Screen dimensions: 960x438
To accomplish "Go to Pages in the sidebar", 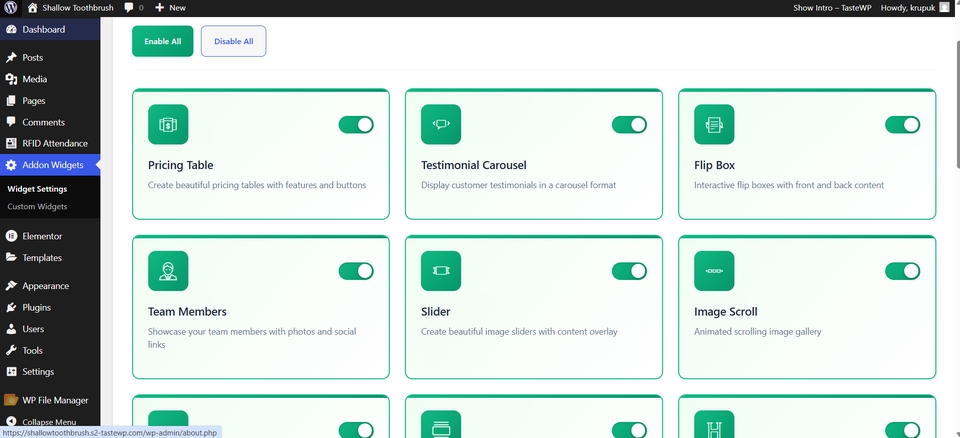I will [x=50, y=100].
